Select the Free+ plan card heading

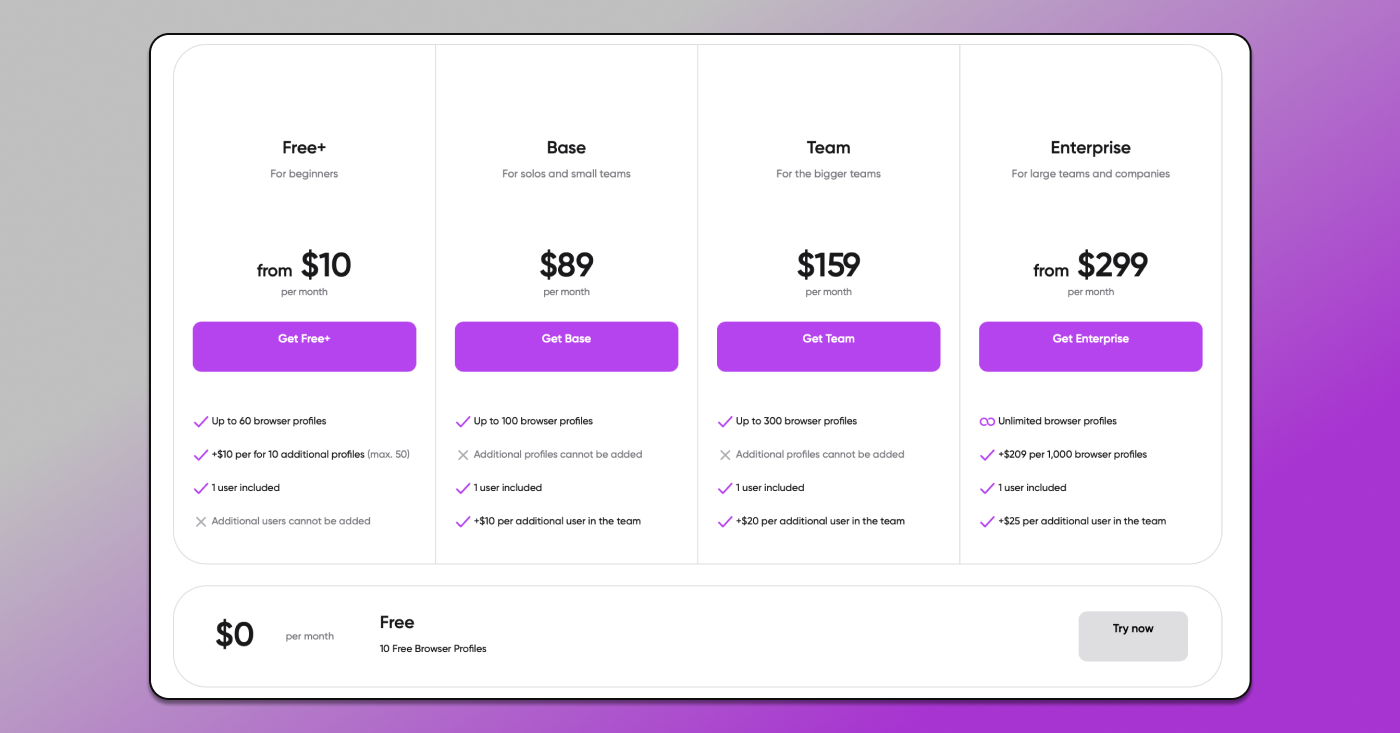click(304, 147)
